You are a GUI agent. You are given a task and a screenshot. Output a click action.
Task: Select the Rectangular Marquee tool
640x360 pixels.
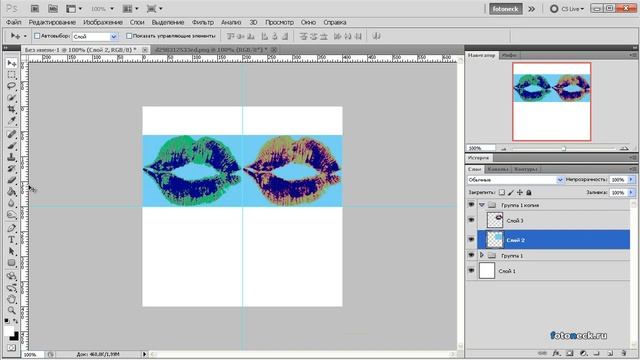[x=11, y=75]
